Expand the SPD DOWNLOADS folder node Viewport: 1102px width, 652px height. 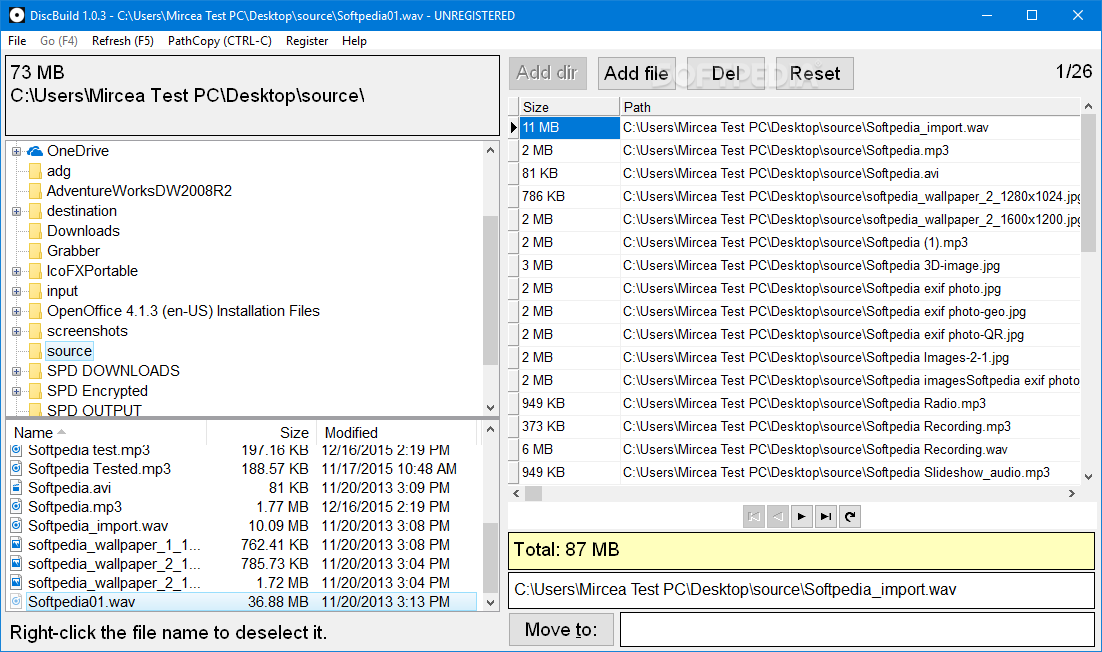click(16, 372)
